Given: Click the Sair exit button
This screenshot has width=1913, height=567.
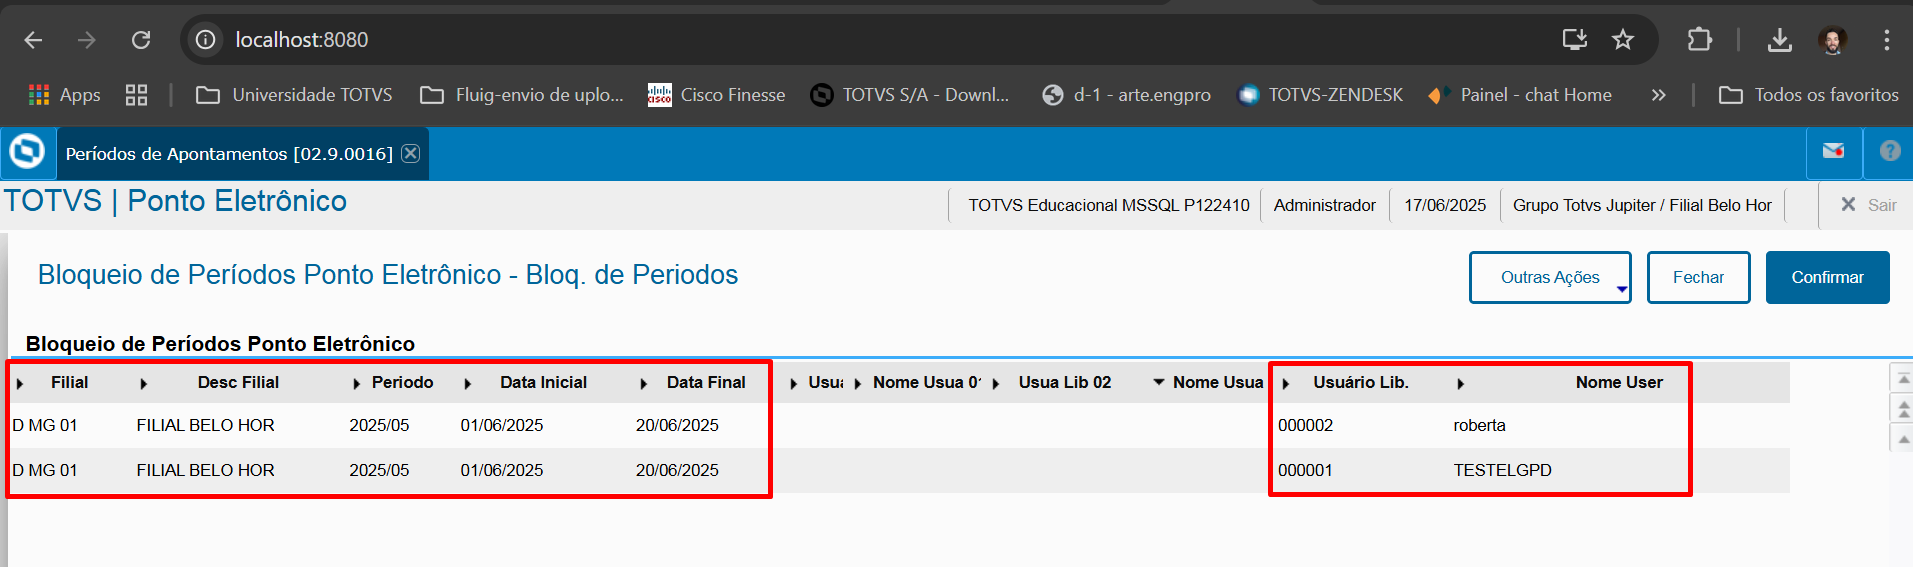Looking at the screenshot, I should 1868,205.
